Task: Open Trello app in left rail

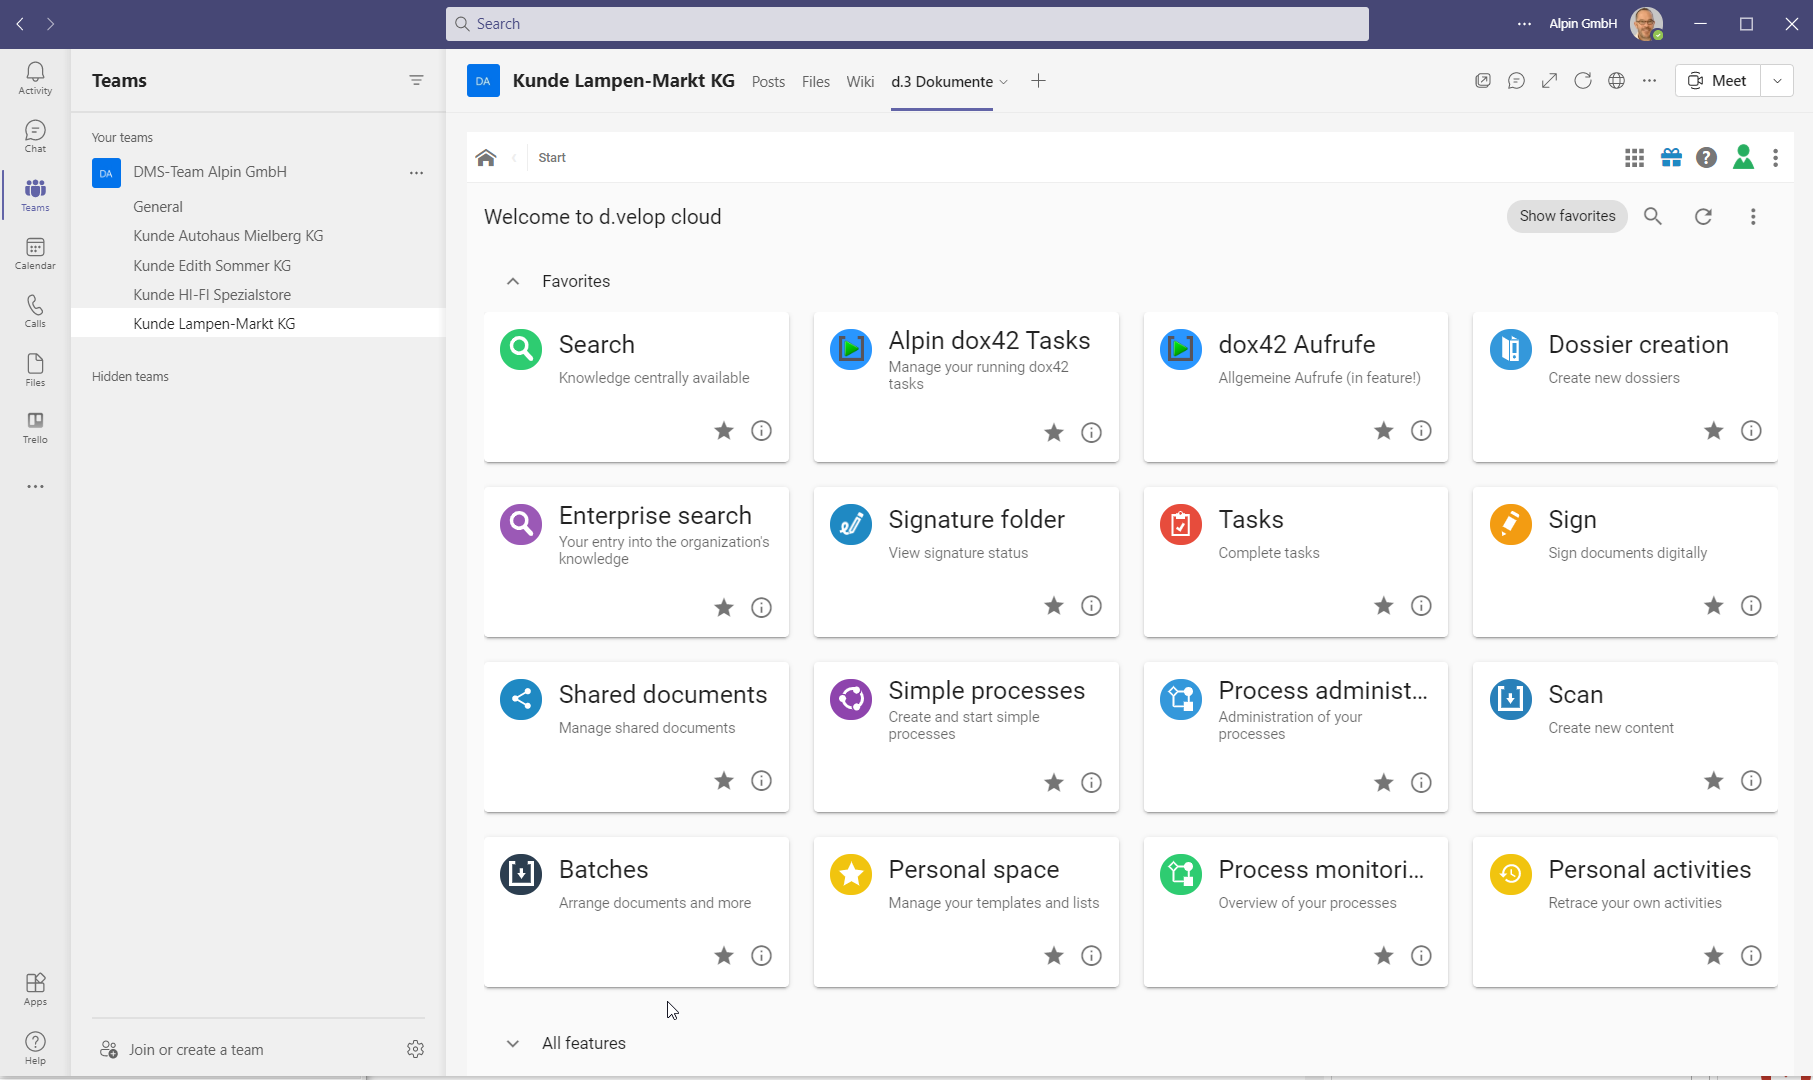Action: pyautogui.click(x=35, y=428)
